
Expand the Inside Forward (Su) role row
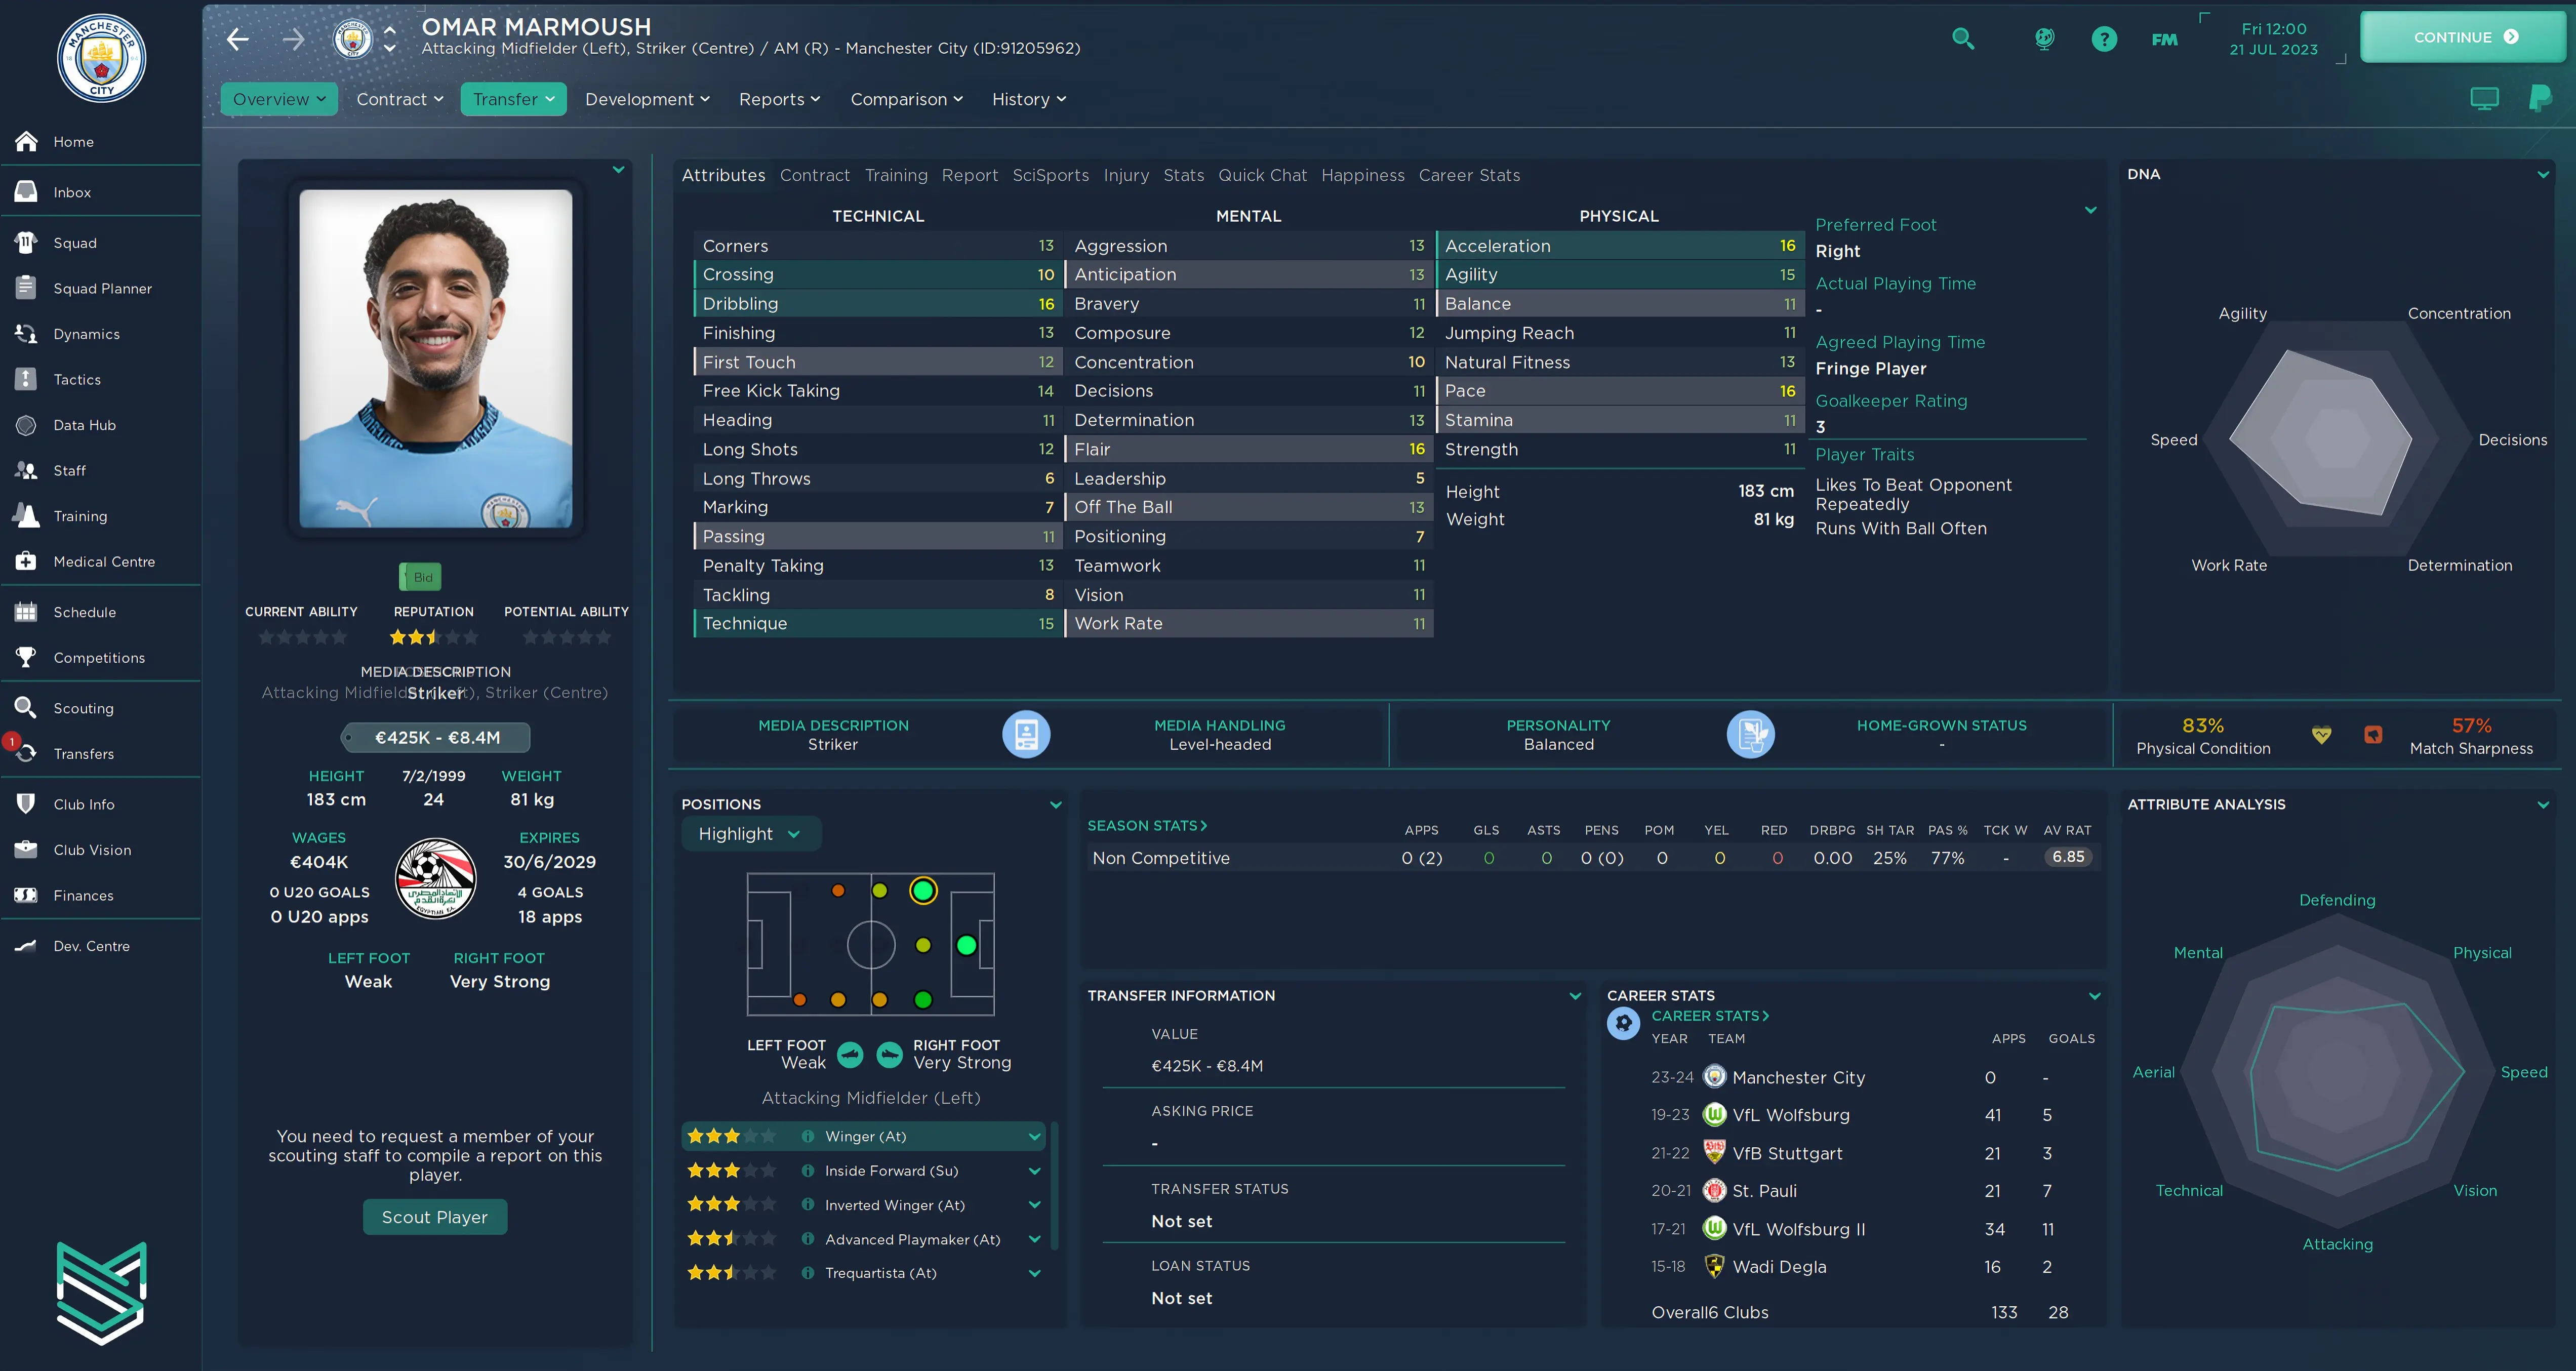(x=1034, y=1171)
